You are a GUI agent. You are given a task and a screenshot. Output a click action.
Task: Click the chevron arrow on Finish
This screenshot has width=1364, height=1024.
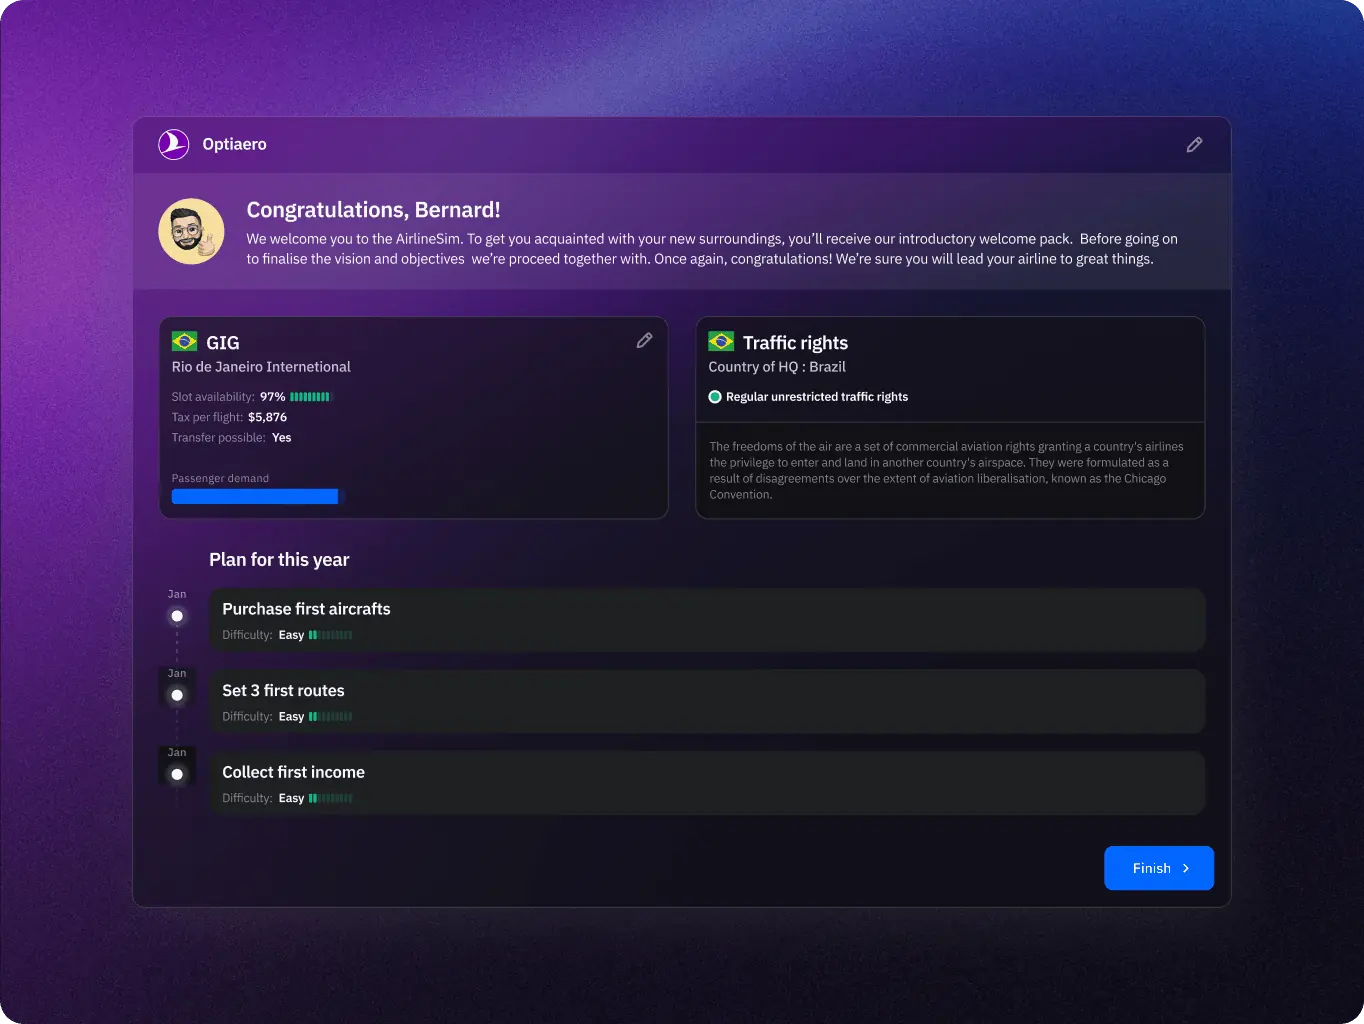coord(1186,868)
